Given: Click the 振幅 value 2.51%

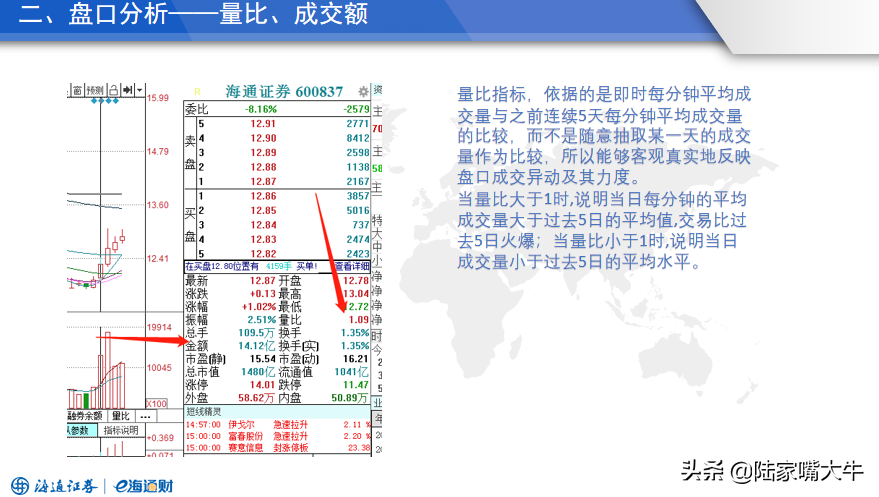Looking at the screenshot, I should coord(262,320).
